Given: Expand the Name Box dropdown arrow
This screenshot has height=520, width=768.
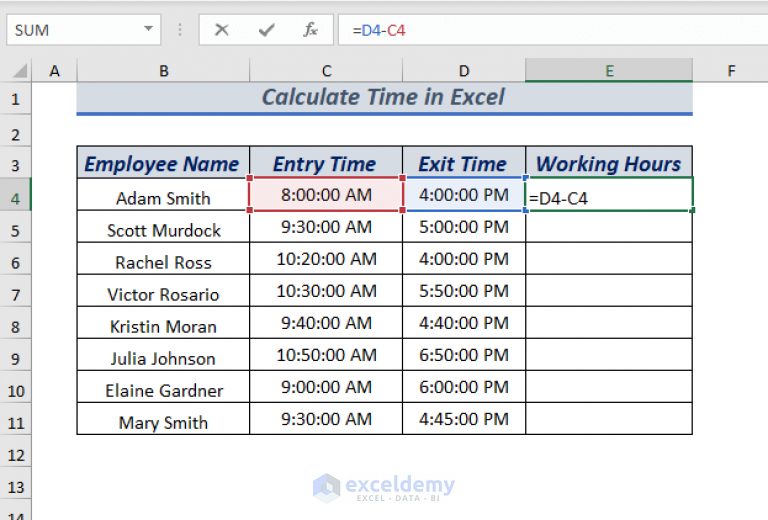Looking at the screenshot, I should [x=148, y=29].
